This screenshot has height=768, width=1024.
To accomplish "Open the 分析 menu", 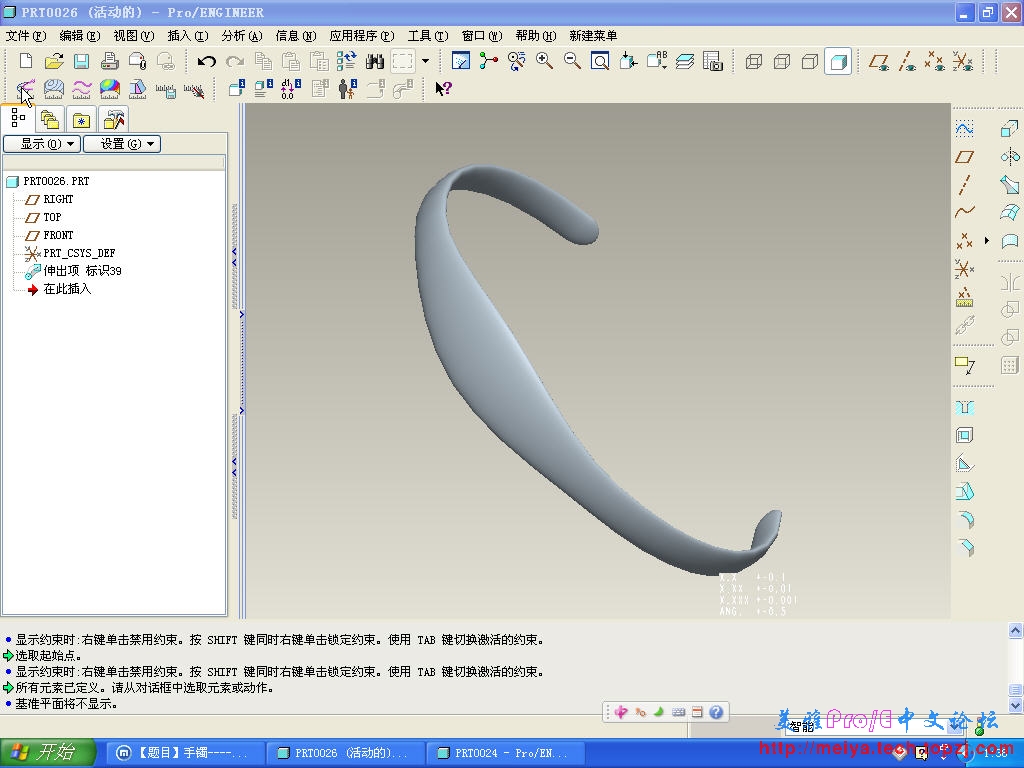I will (241, 36).
